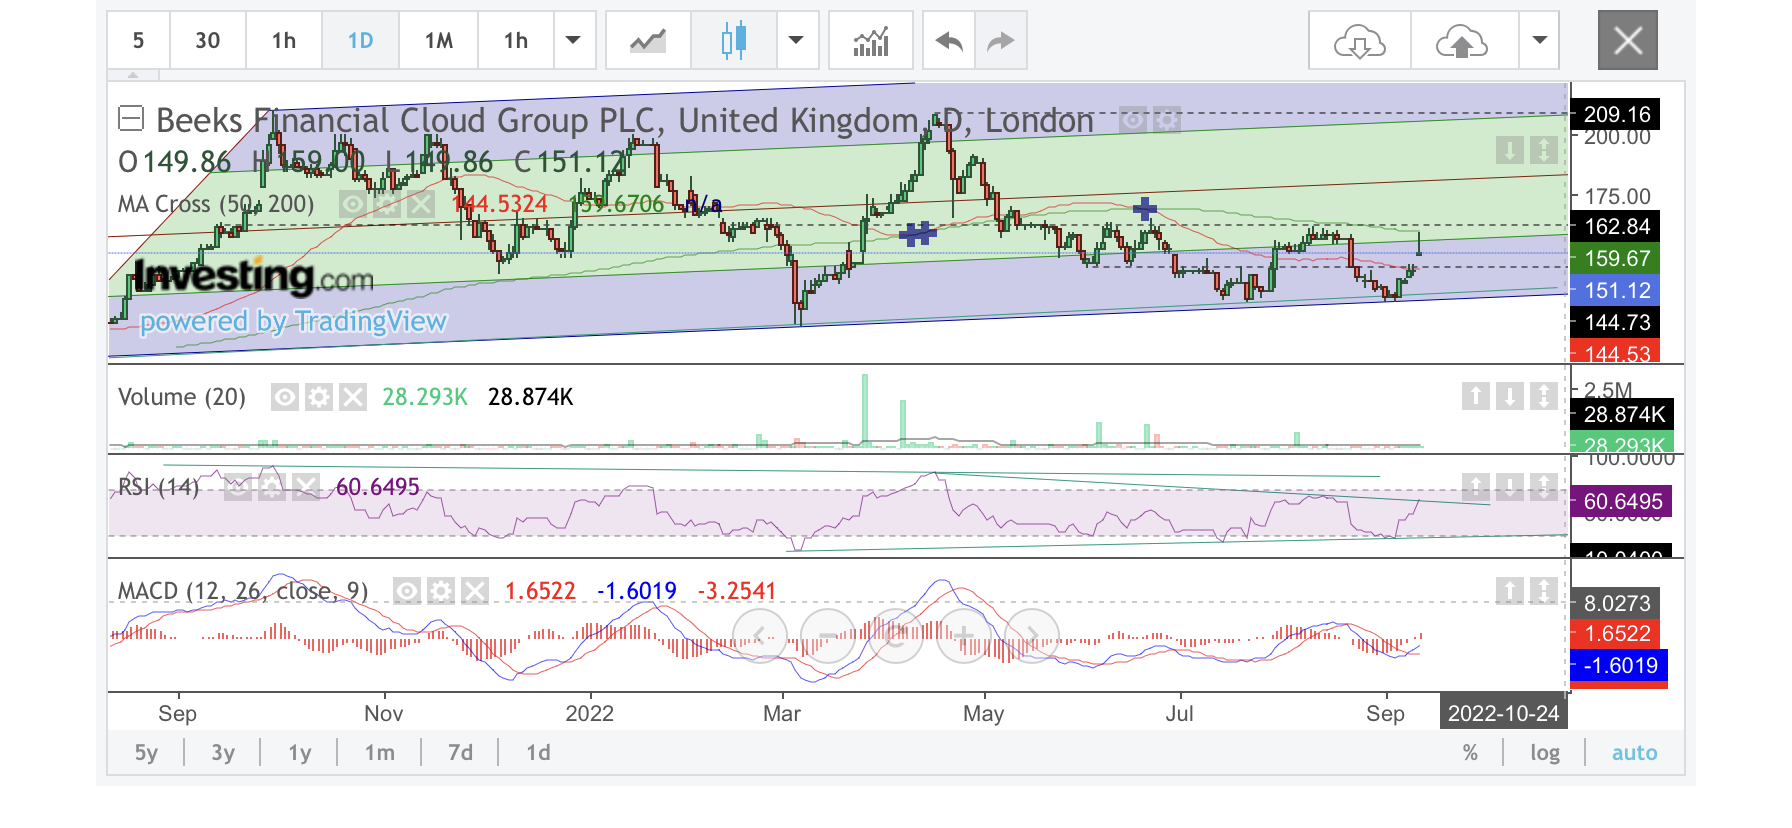
Task: Remove the RSI indicator
Action: click(306, 487)
